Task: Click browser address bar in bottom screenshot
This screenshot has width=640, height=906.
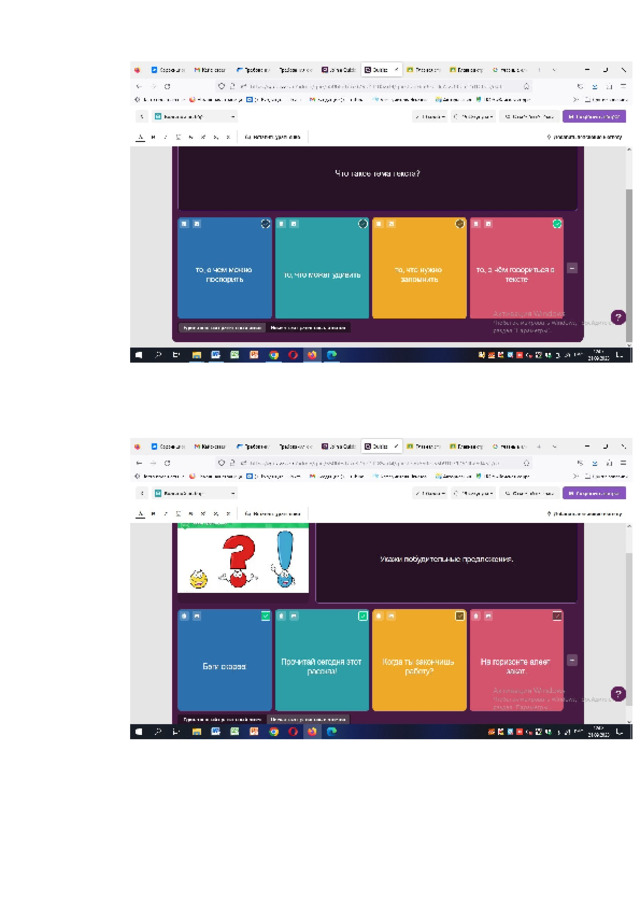Action: (374, 463)
